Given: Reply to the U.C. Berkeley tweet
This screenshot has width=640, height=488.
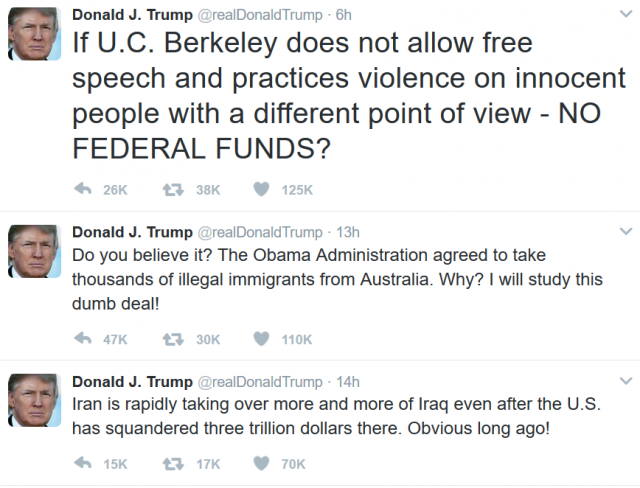Looking at the screenshot, I should pos(83,189).
